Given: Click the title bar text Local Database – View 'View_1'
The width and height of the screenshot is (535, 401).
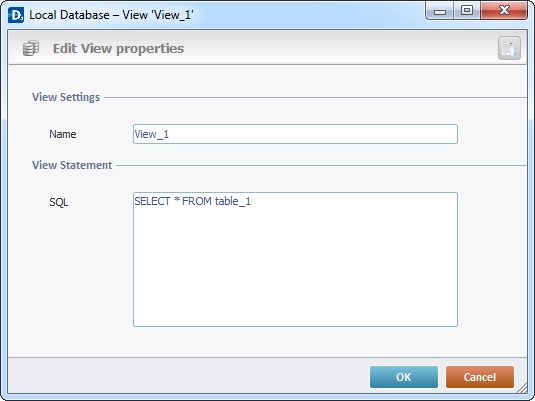Looking at the screenshot, I should pyautogui.click(x=111, y=15).
